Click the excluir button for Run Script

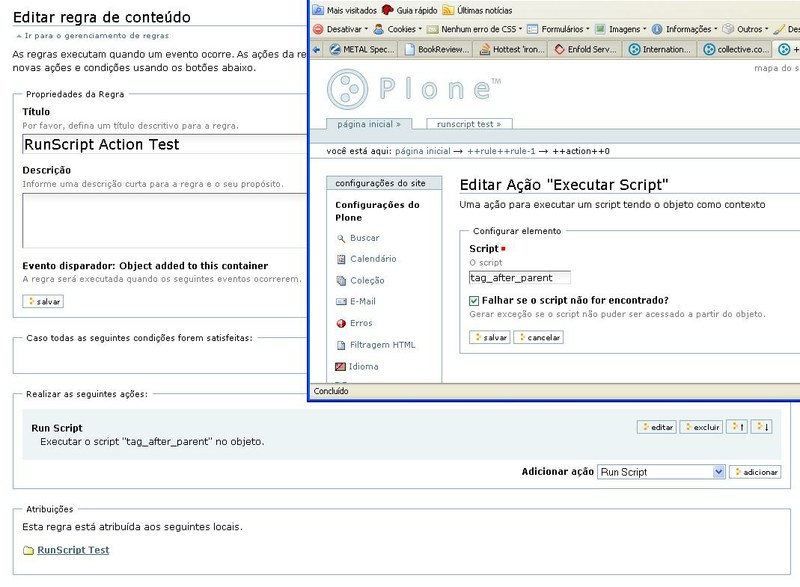(701, 427)
